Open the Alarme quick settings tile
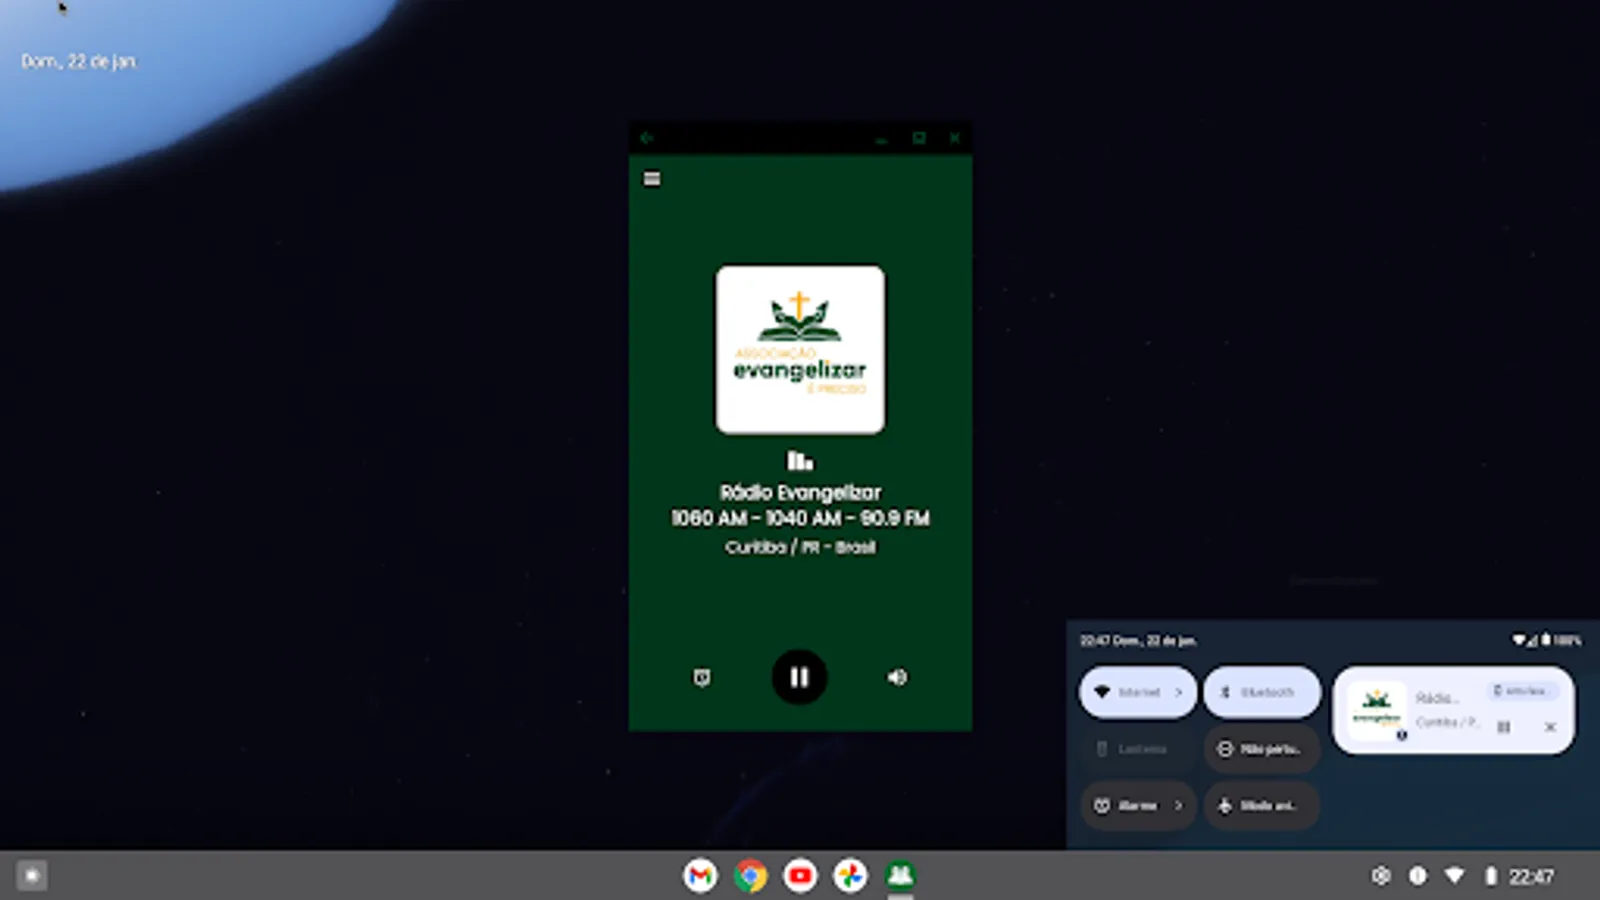Image resolution: width=1600 pixels, height=900 pixels. tap(1137, 805)
